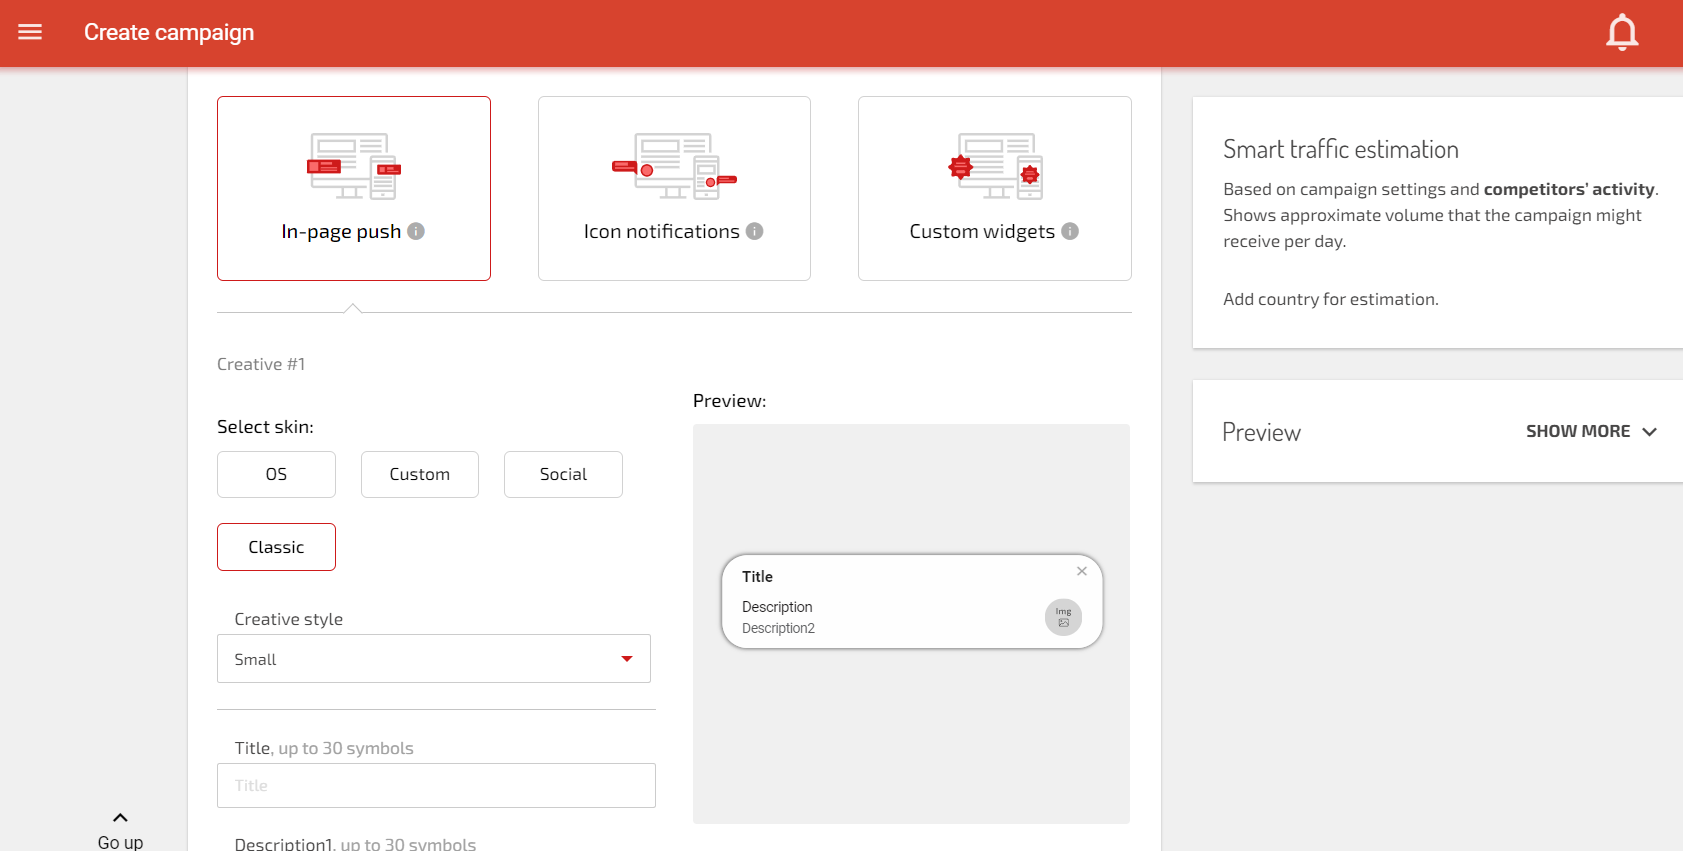Click the Custom widgets info icon
Screen dimensions: 1683x851
(1070, 231)
